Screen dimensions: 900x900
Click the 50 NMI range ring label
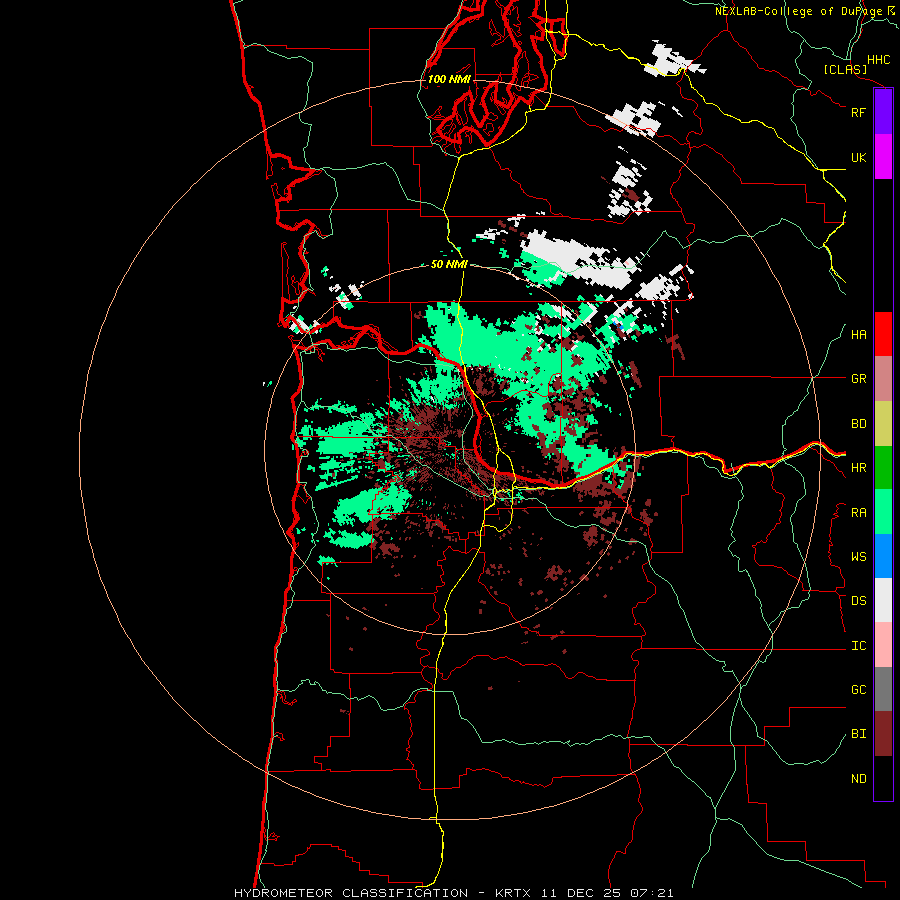tap(449, 264)
